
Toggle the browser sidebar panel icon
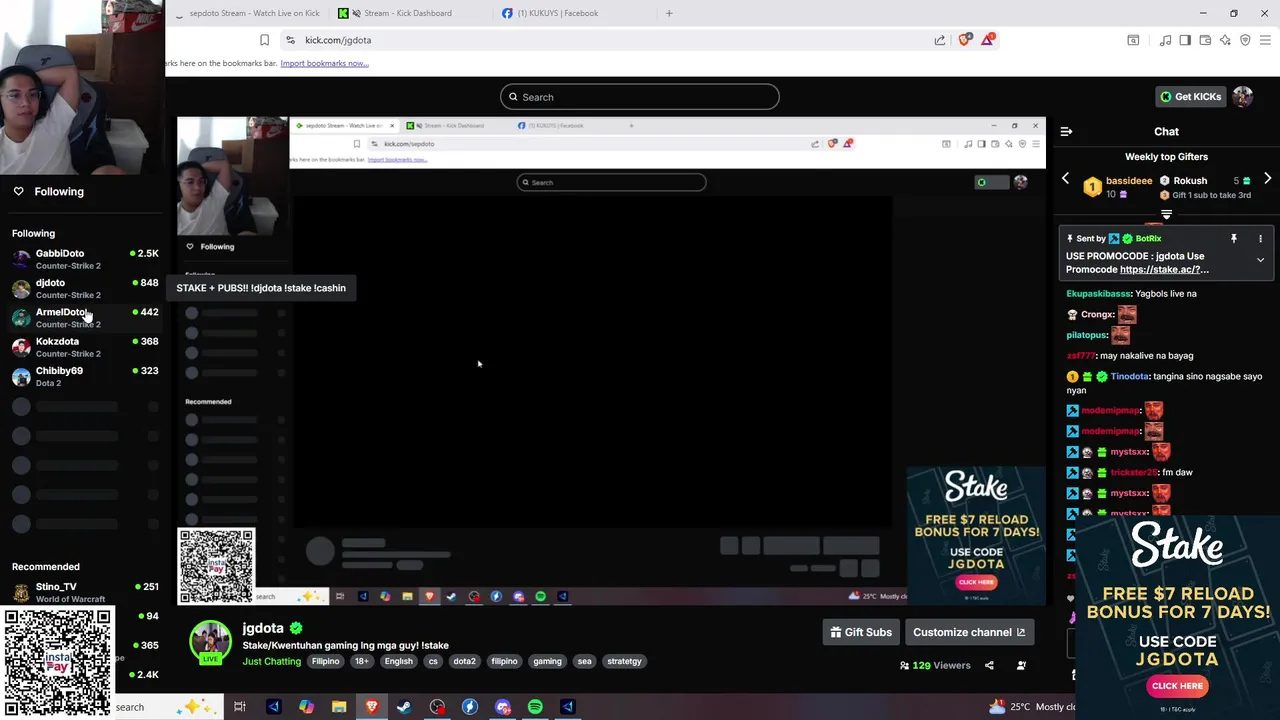tap(1185, 40)
